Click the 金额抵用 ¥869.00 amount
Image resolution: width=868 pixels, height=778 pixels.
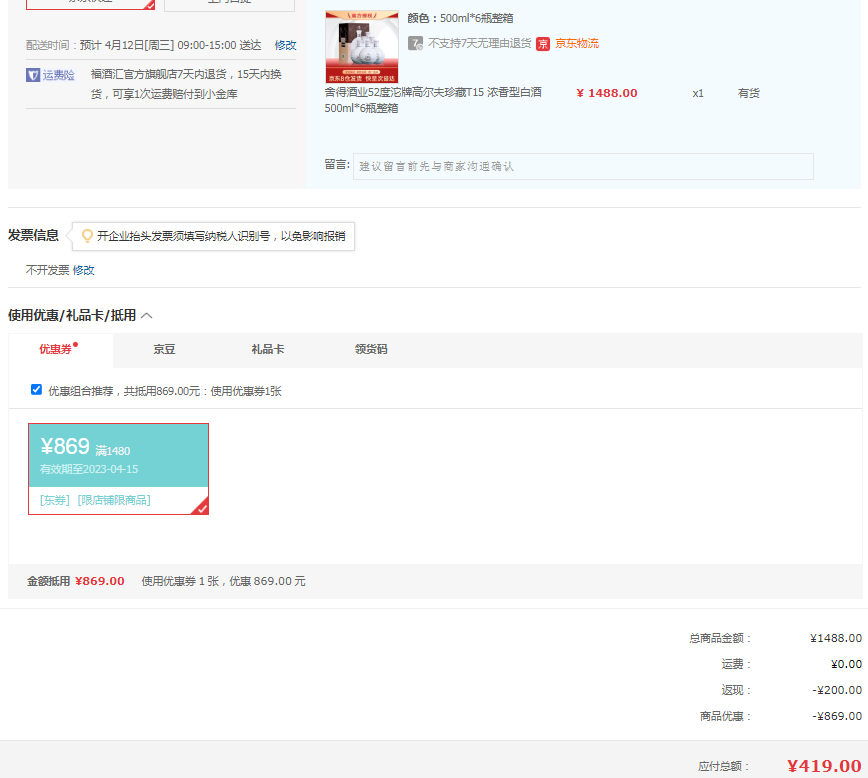point(100,581)
